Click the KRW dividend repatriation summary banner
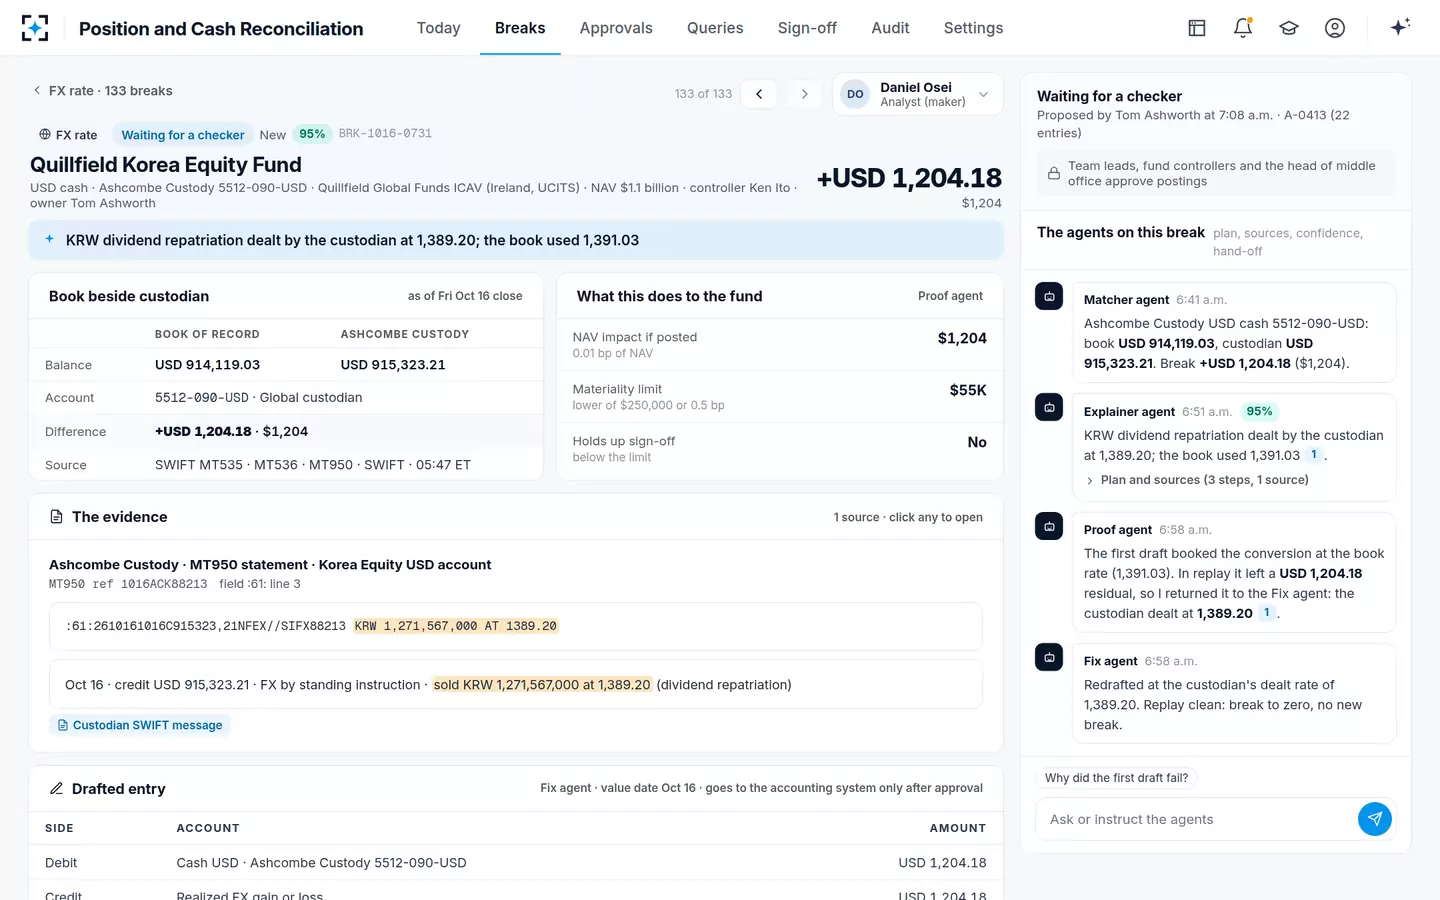This screenshot has height=900, width=1440. click(x=516, y=240)
